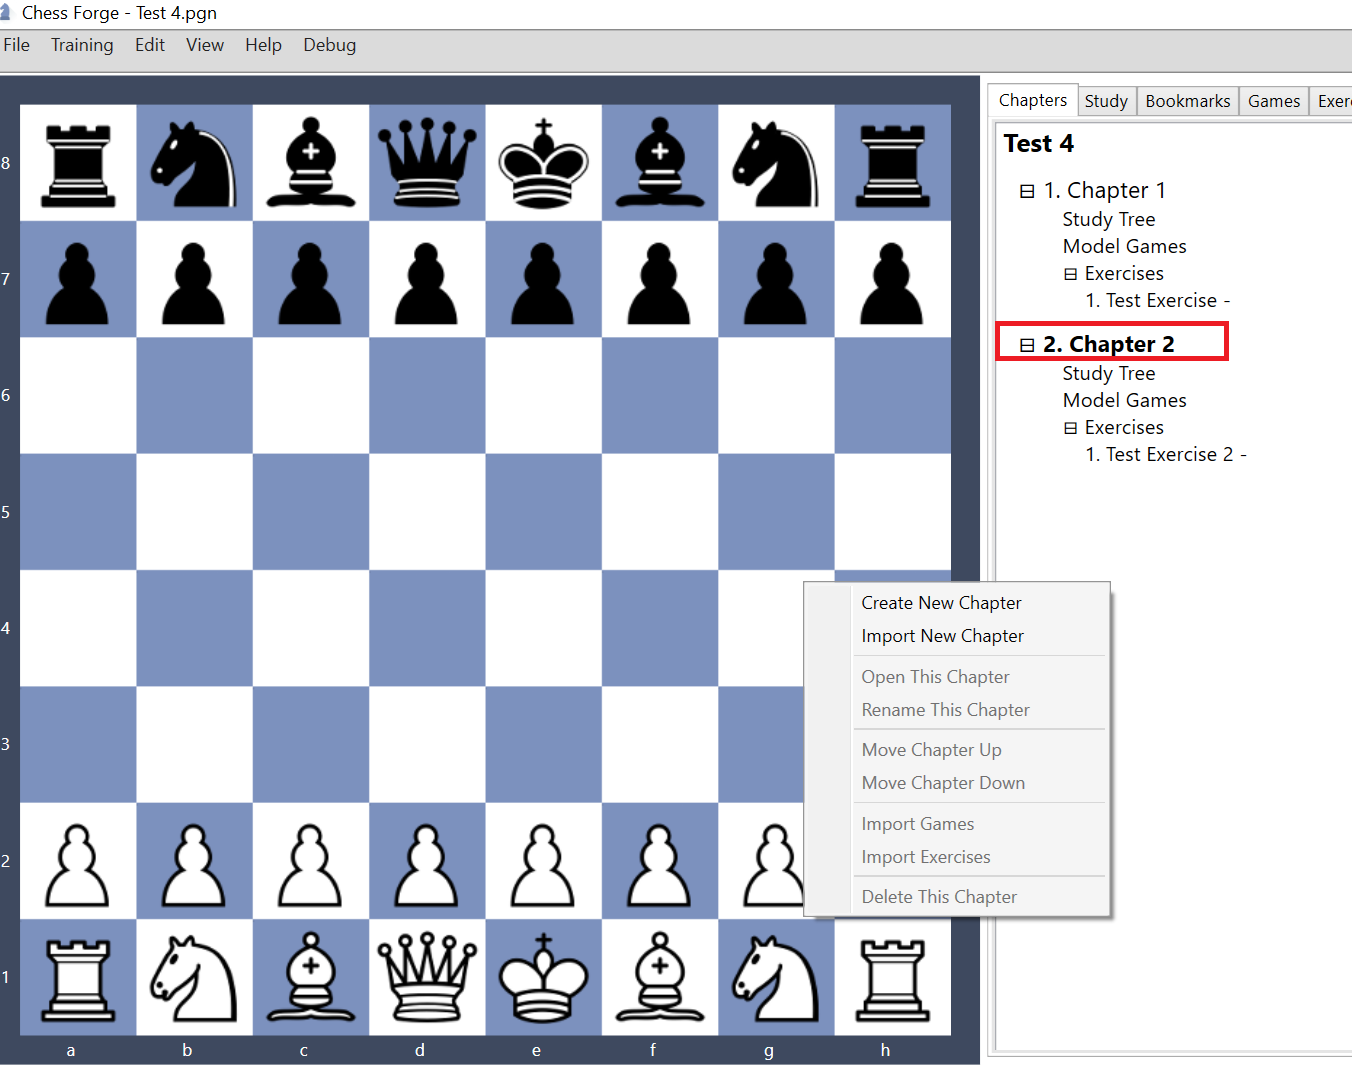Screen dimensions: 1352x1076
Task: Select the white bishop on c1
Action: click(x=310, y=978)
